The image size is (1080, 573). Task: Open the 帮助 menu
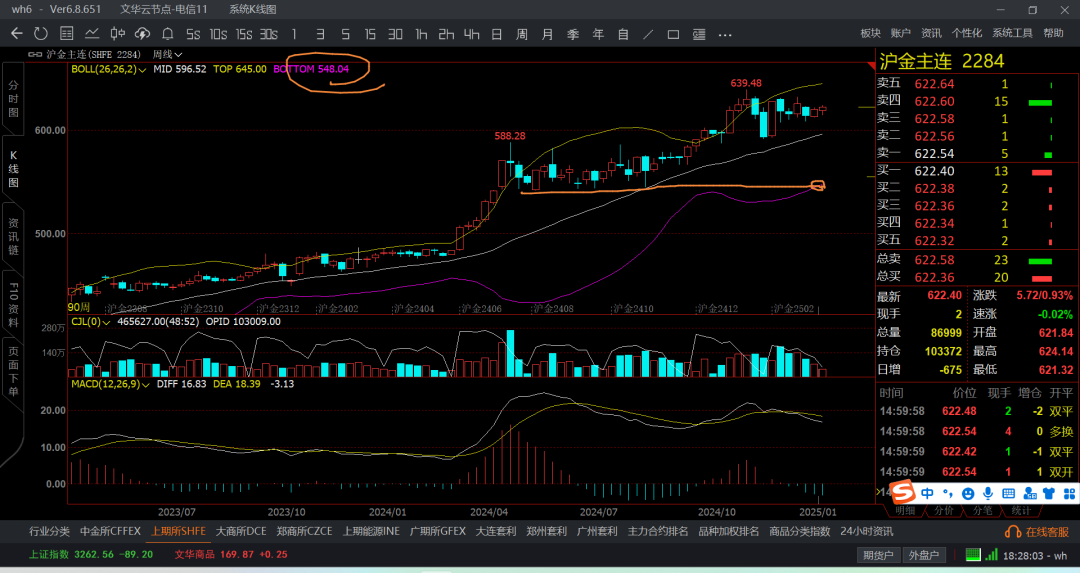pyautogui.click(x=1053, y=33)
